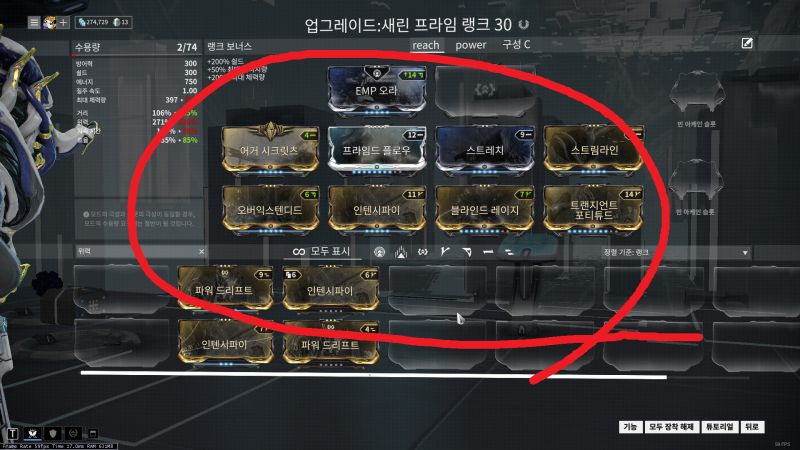Image resolution: width=800 pixels, height=450 pixels.
Task: Filter mods by Naramon dash polarity icon
Action: click(x=488, y=252)
